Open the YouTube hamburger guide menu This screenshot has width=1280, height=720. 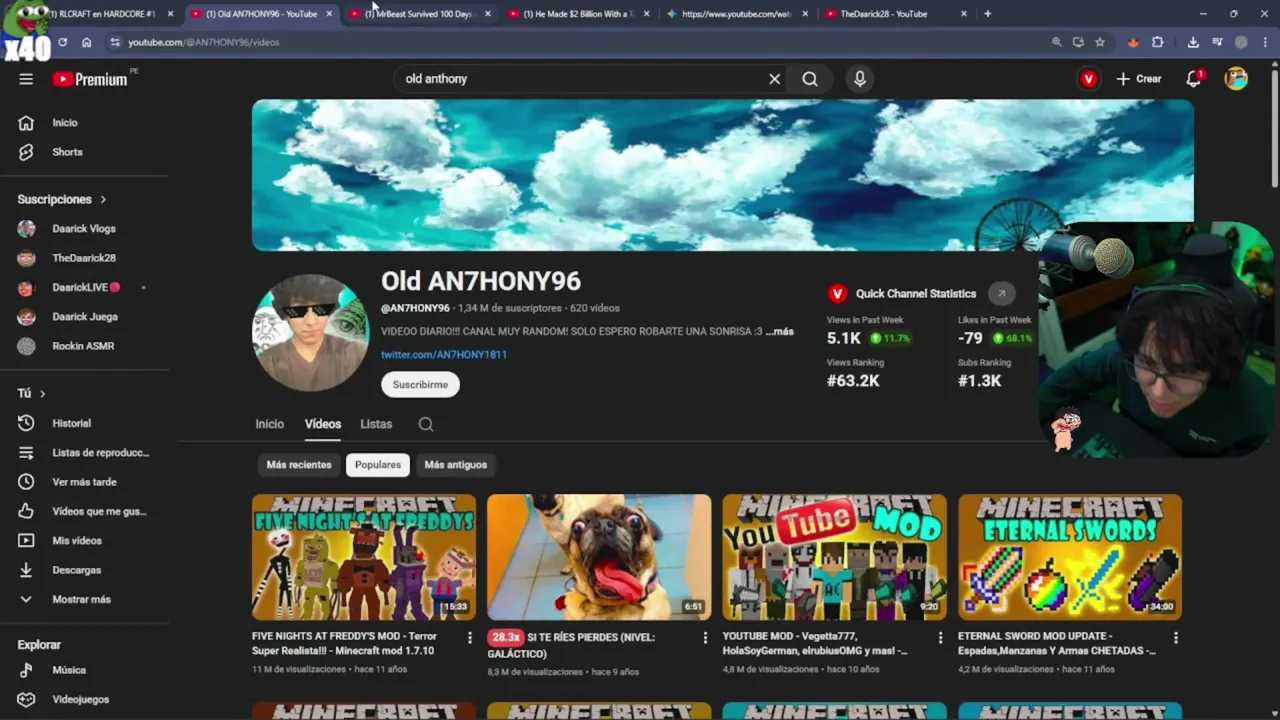pos(26,79)
